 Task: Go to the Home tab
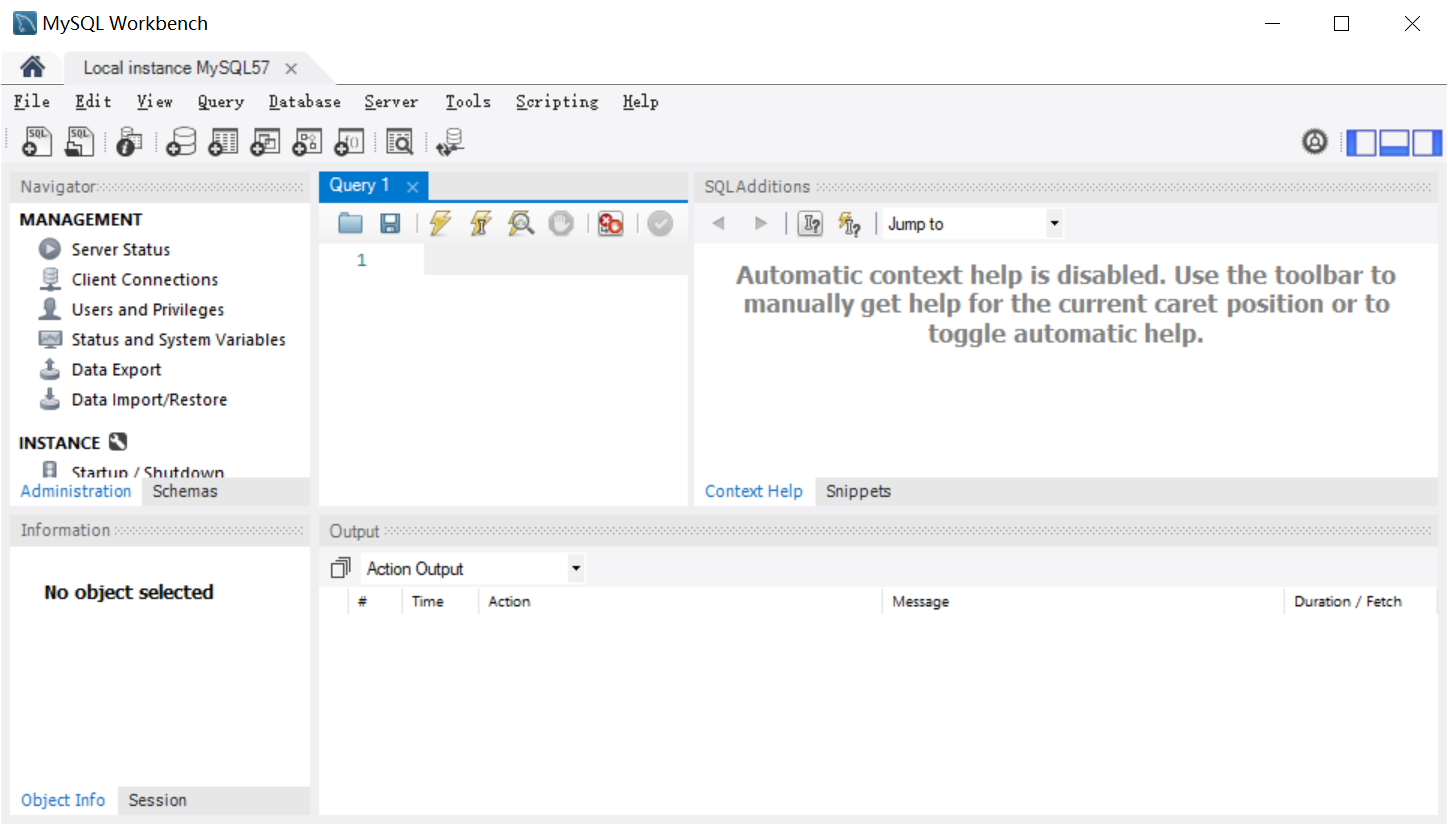tap(32, 67)
